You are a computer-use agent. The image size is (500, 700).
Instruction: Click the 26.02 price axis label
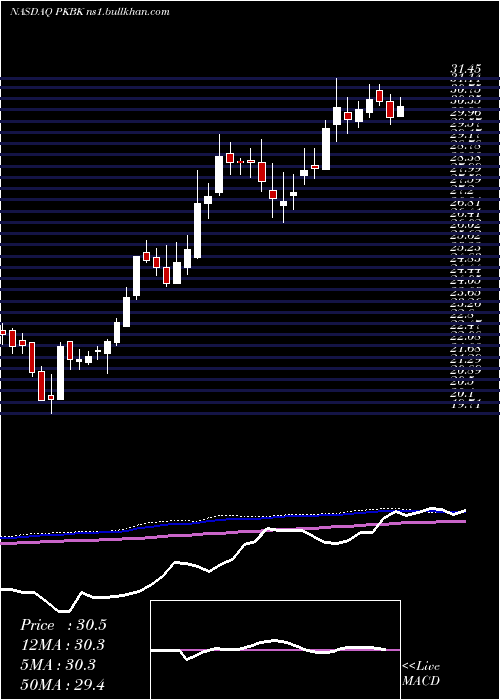coord(465,225)
